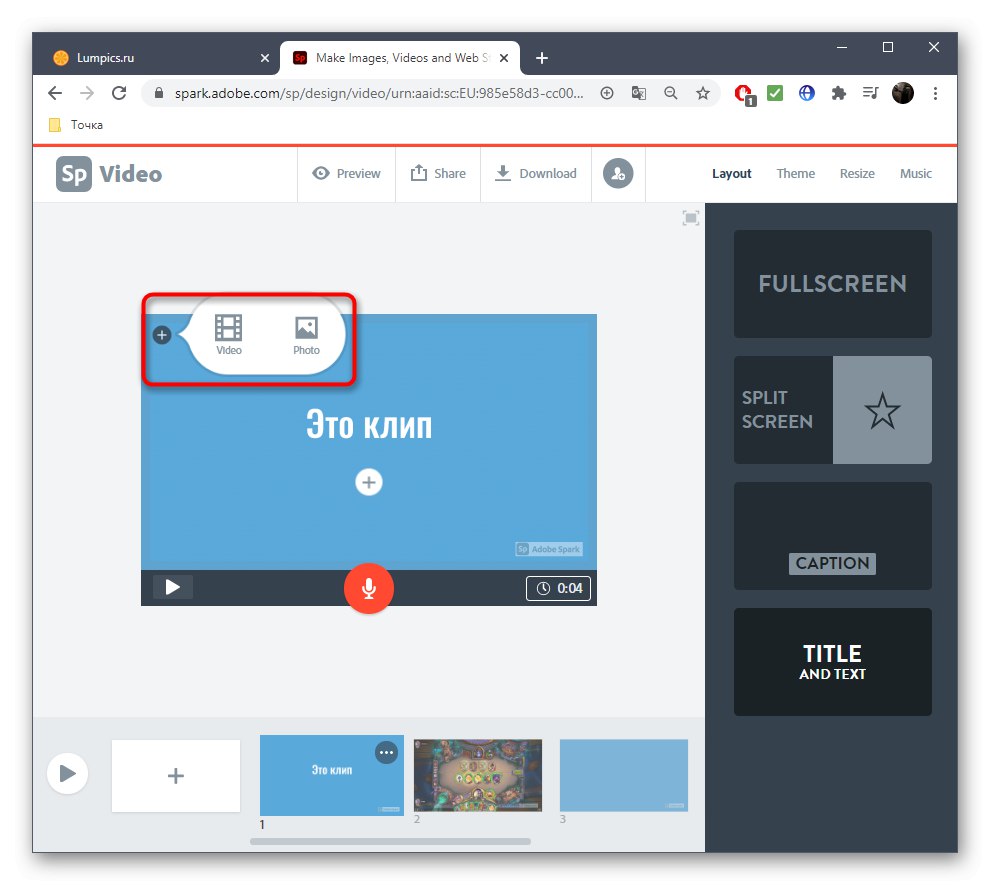
Task: Open the browser extensions puzzle menu
Action: point(838,93)
